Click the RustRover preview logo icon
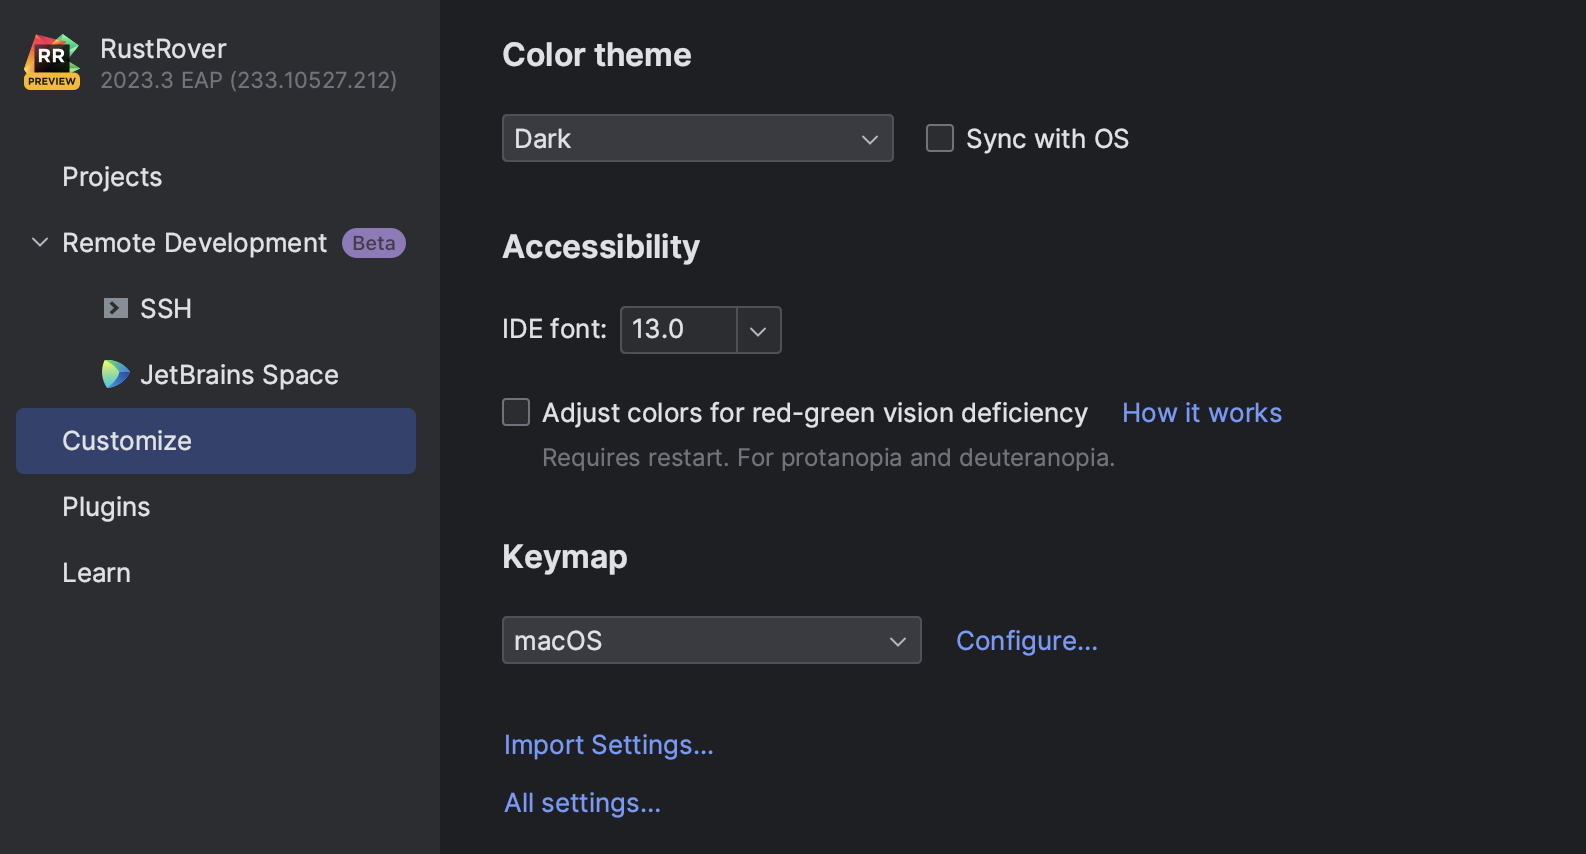Viewport: 1586px width, 854px height. pyautogui.click(x=52, y=62)
